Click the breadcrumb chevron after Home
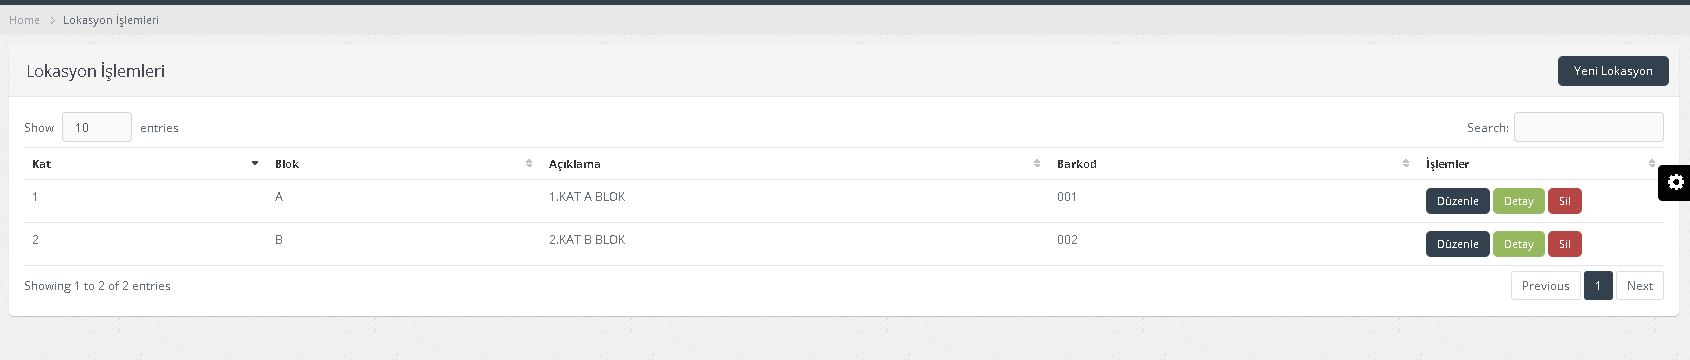1690x360 pixels. pos(52,20)
